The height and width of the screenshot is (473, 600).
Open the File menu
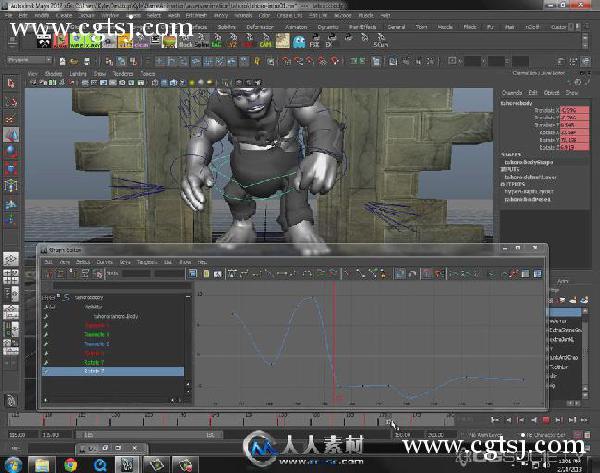pyautogui.click(x=9, y=16)
